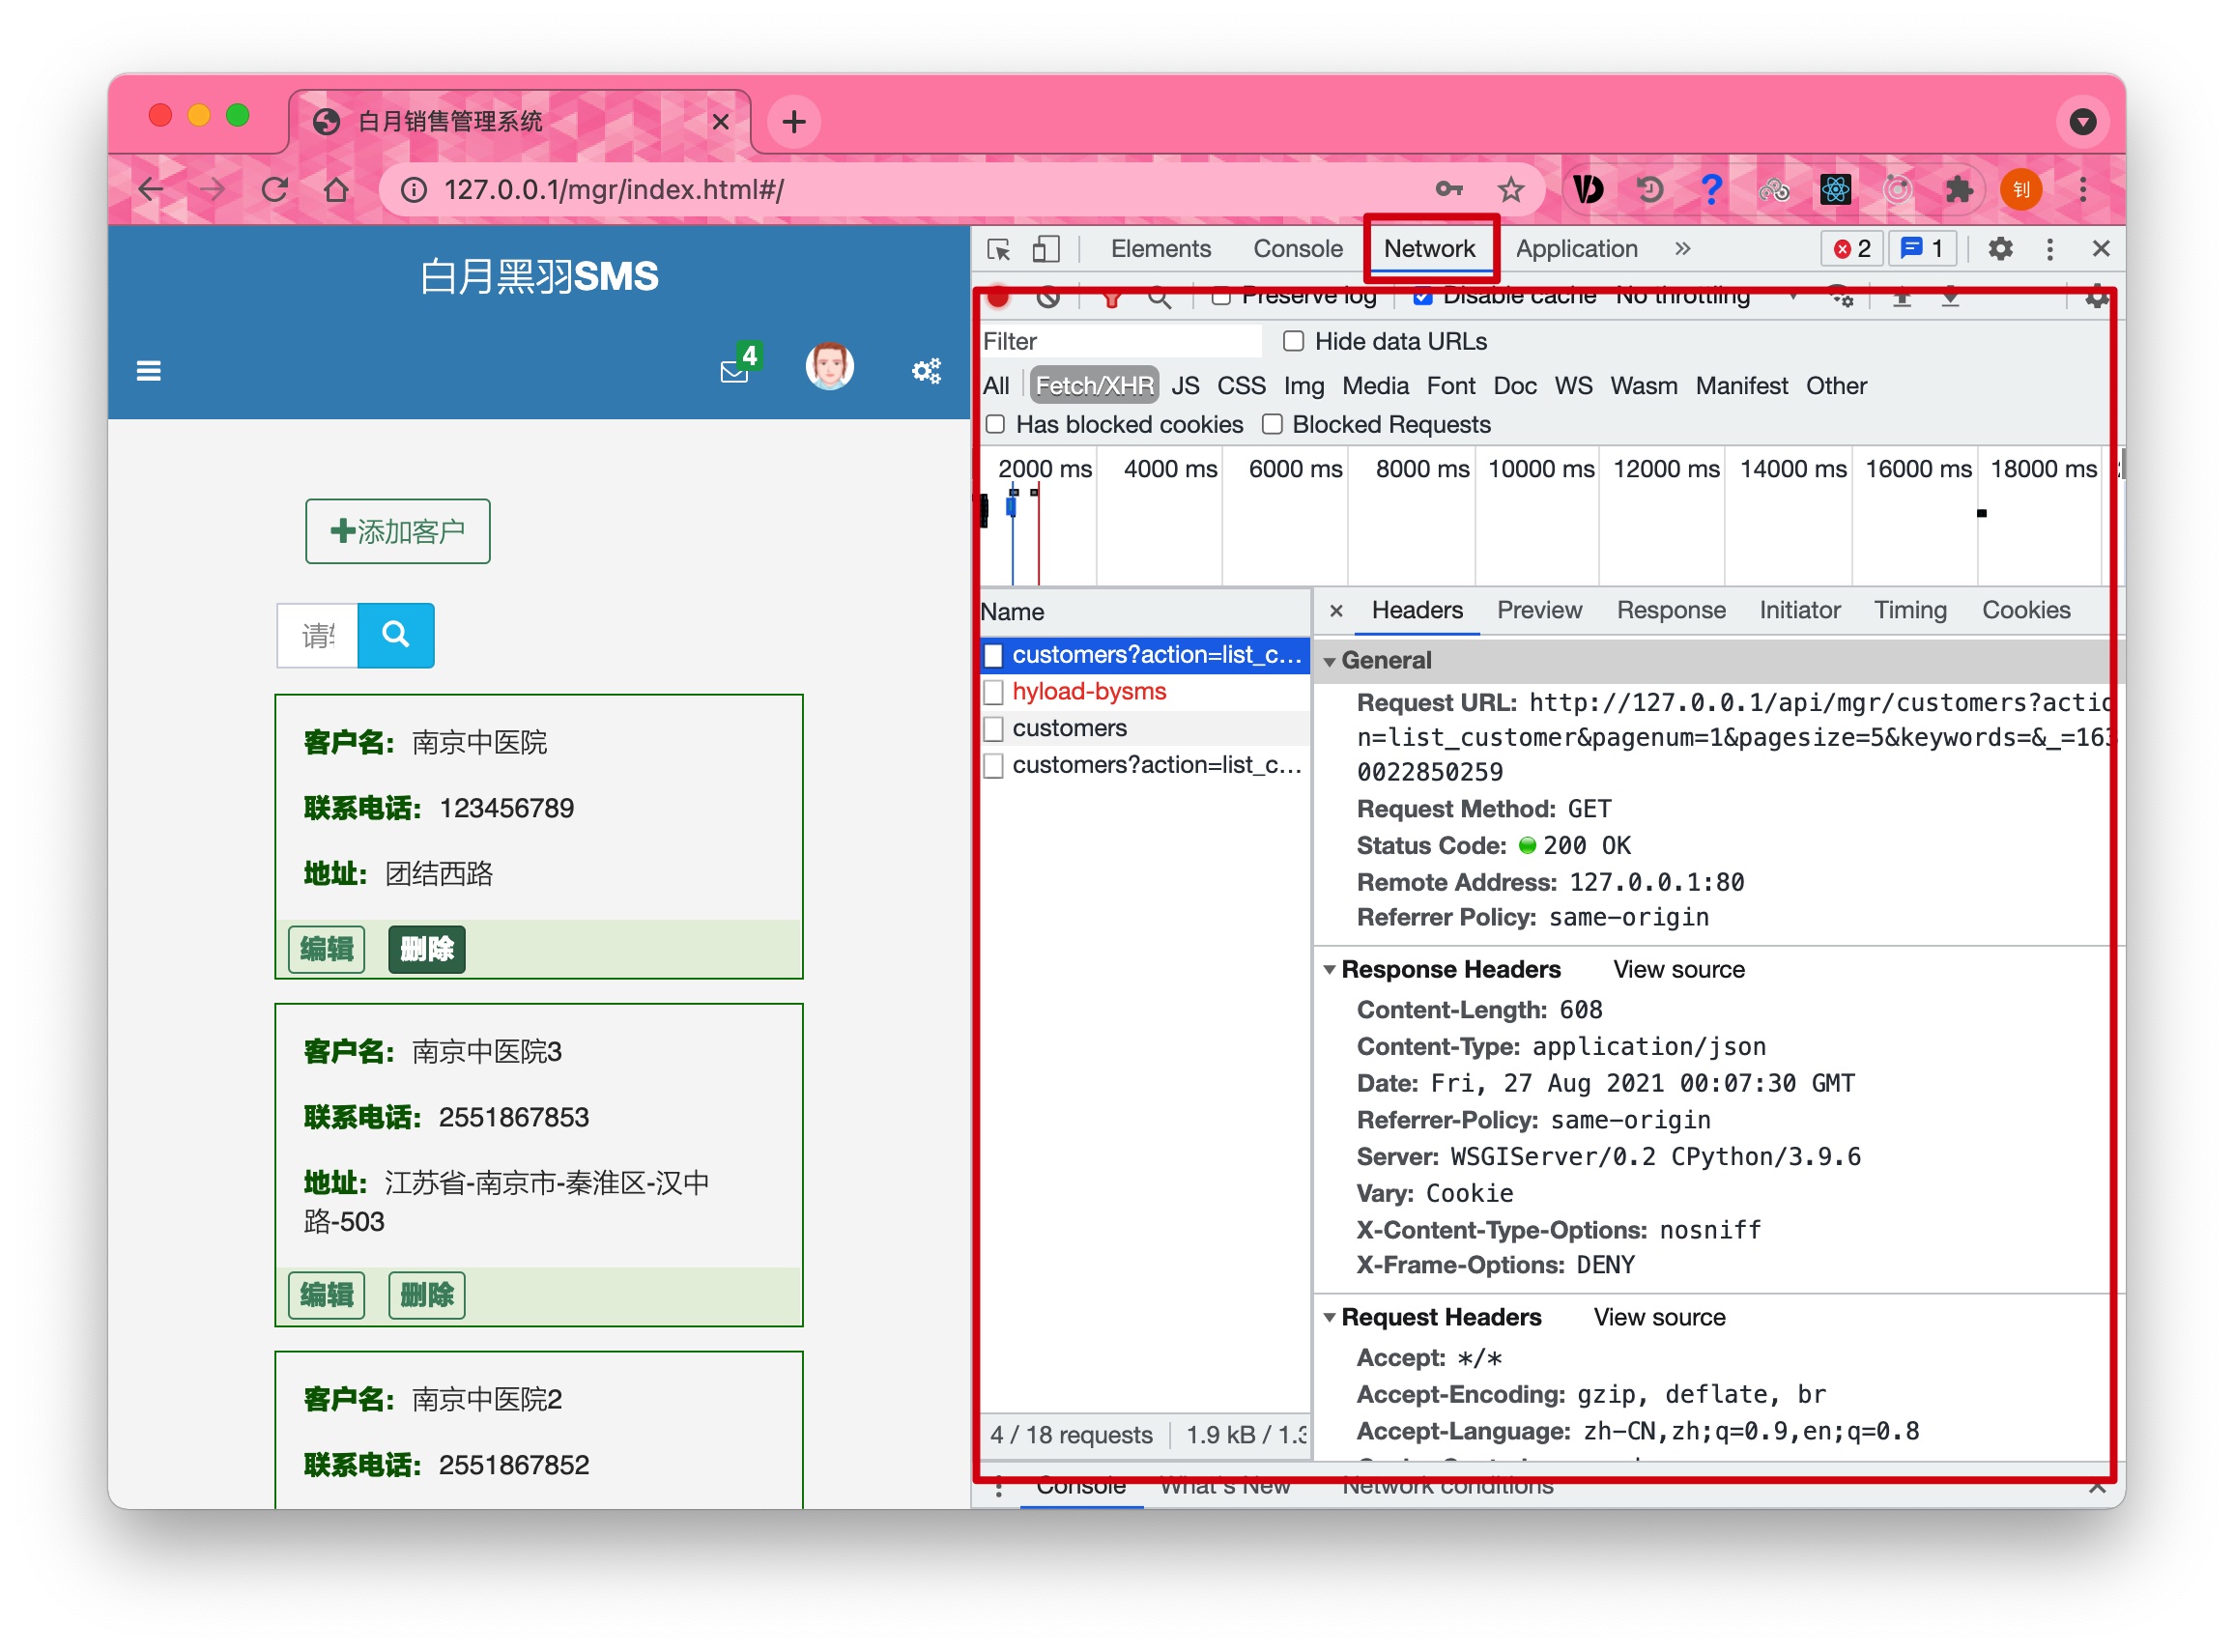Screen dimensions: 2234x1652
Task: Open the Preview tab of request
Action: pyautogui.click(x=1539, y=610)
